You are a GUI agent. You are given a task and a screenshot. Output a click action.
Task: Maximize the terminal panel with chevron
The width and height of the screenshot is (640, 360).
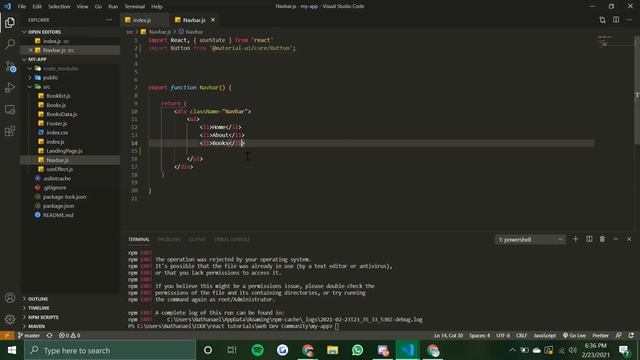[x=616, y=239]
